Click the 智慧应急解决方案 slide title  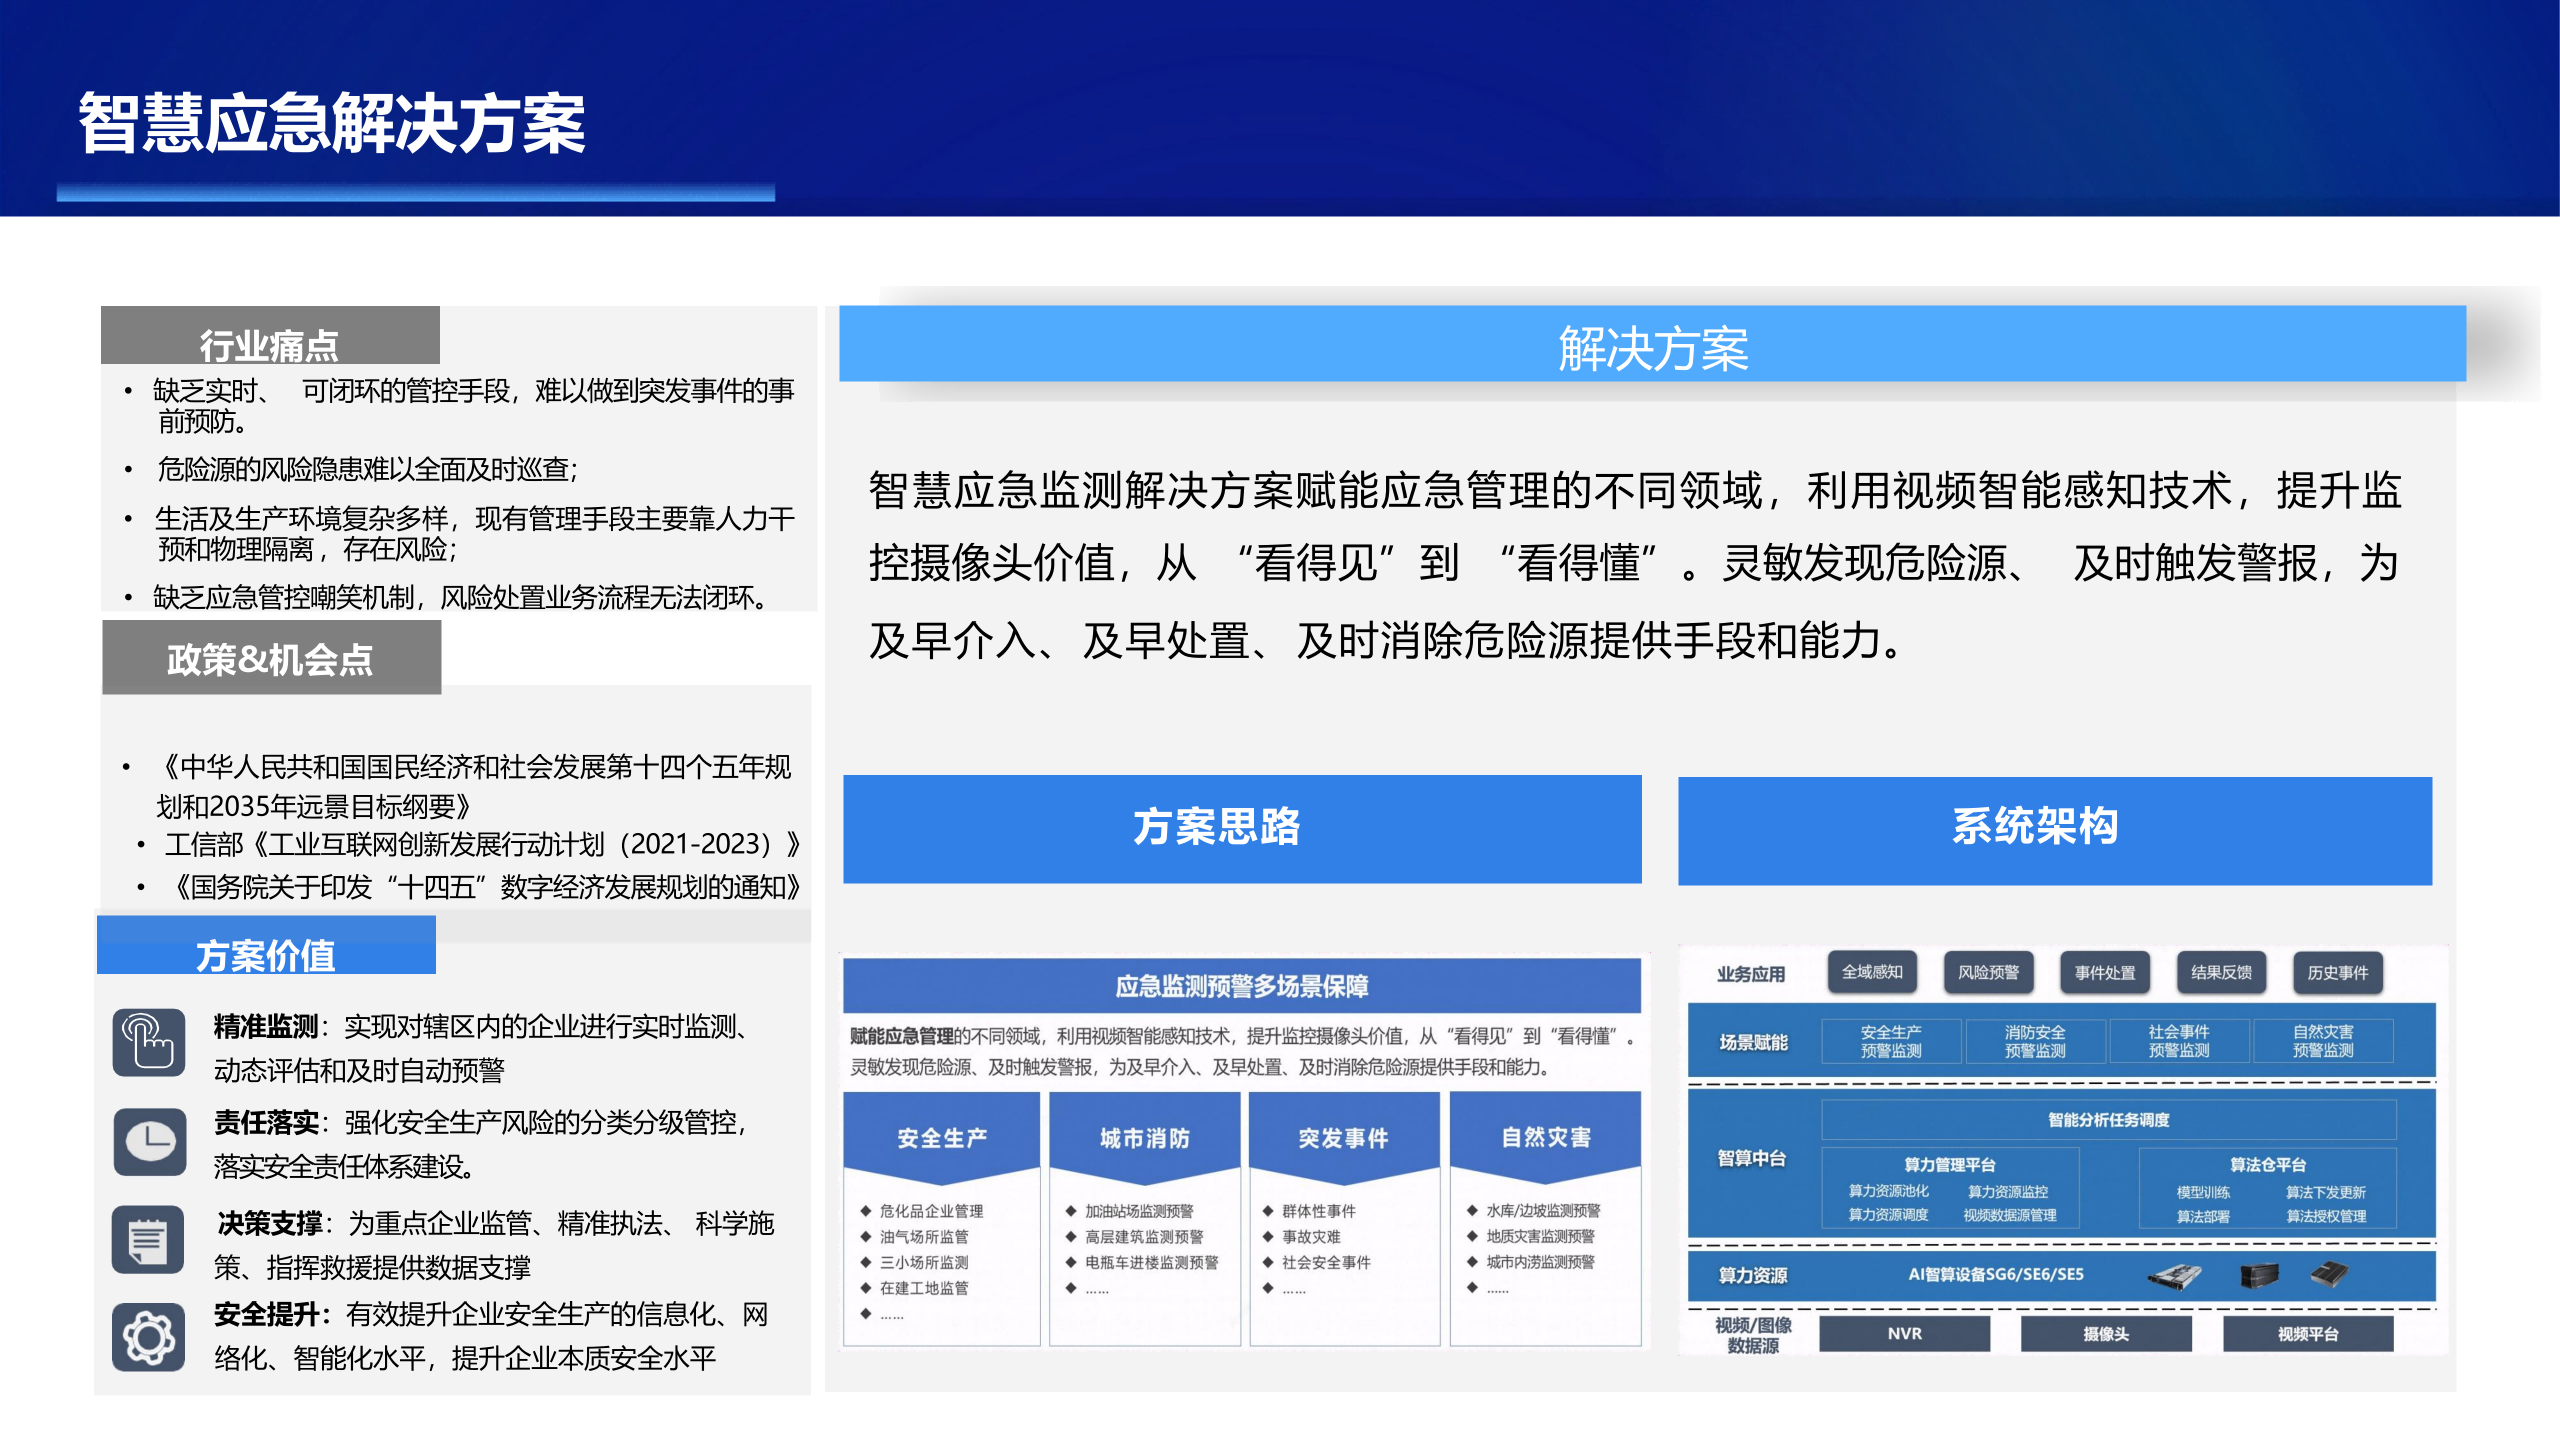(332, 124)
